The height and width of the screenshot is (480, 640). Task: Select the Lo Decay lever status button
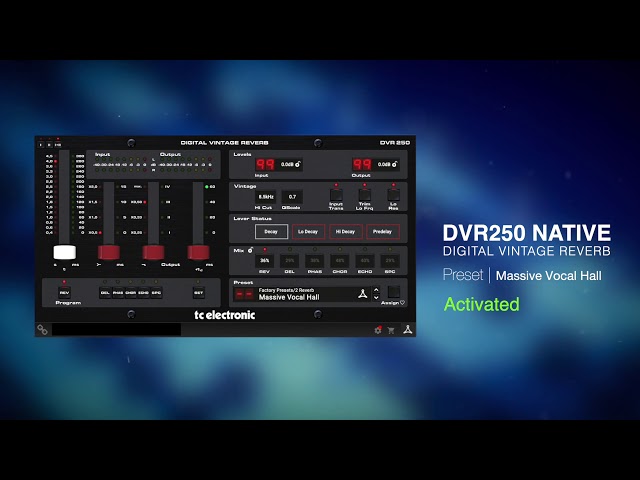pos(308,231)
